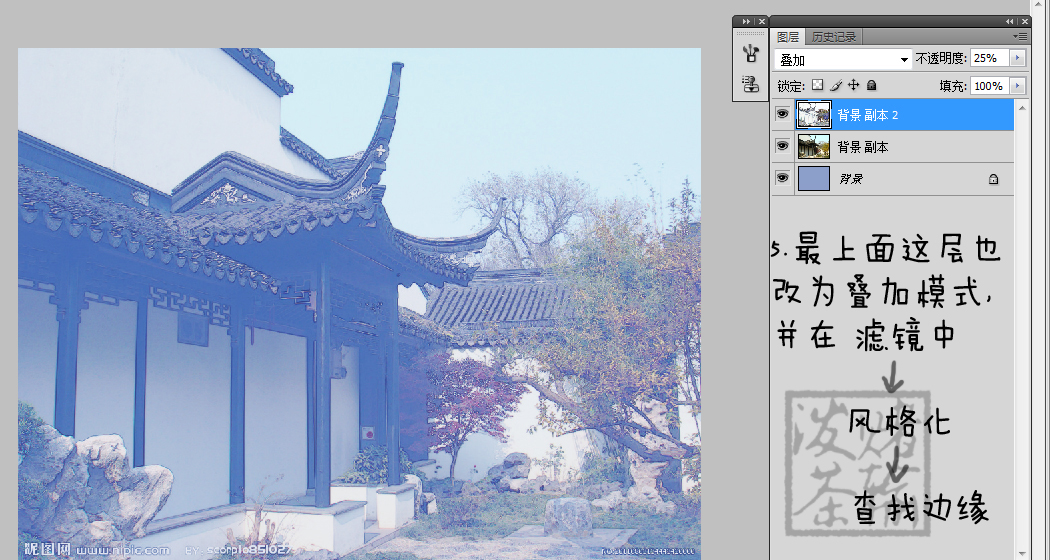
Task: Open the 不透明度 opacity slider arrow
Action: [1018, 59]
